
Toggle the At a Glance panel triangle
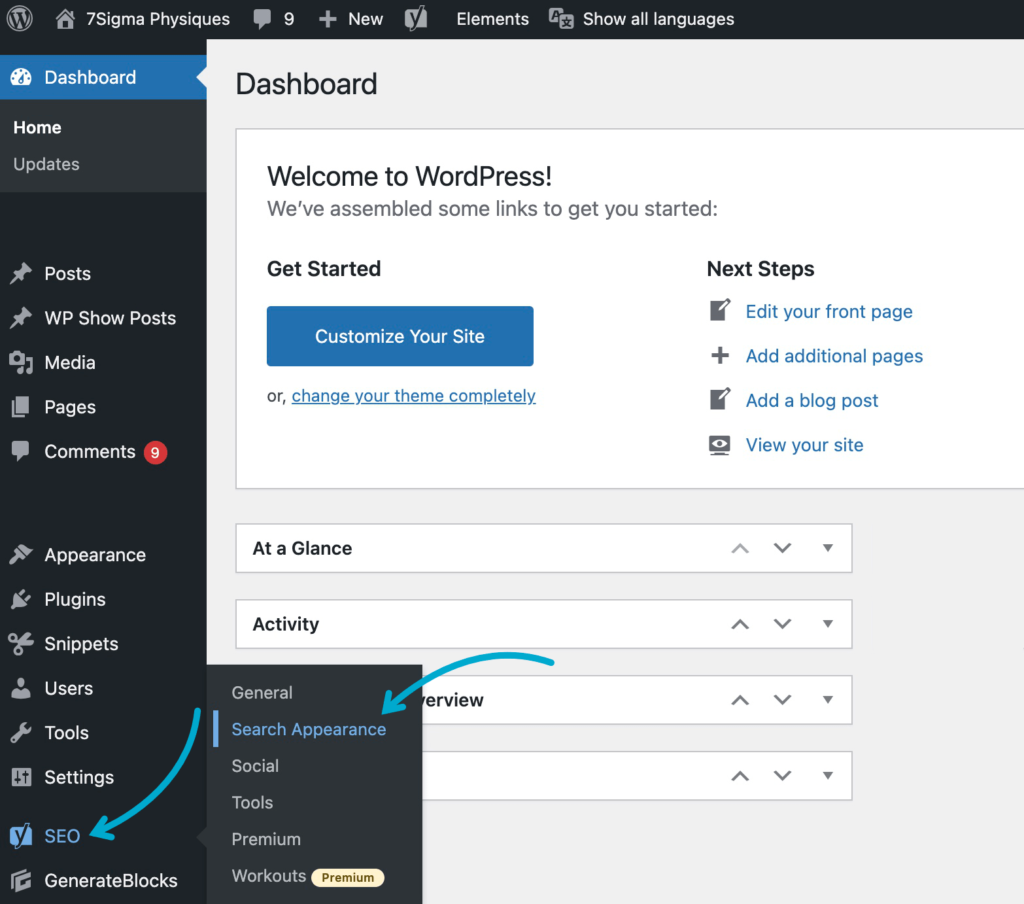tap(827, 548)
